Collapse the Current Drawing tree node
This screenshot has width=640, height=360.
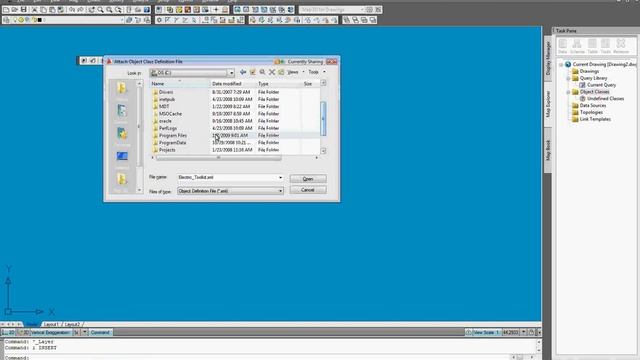click(561, 64)
